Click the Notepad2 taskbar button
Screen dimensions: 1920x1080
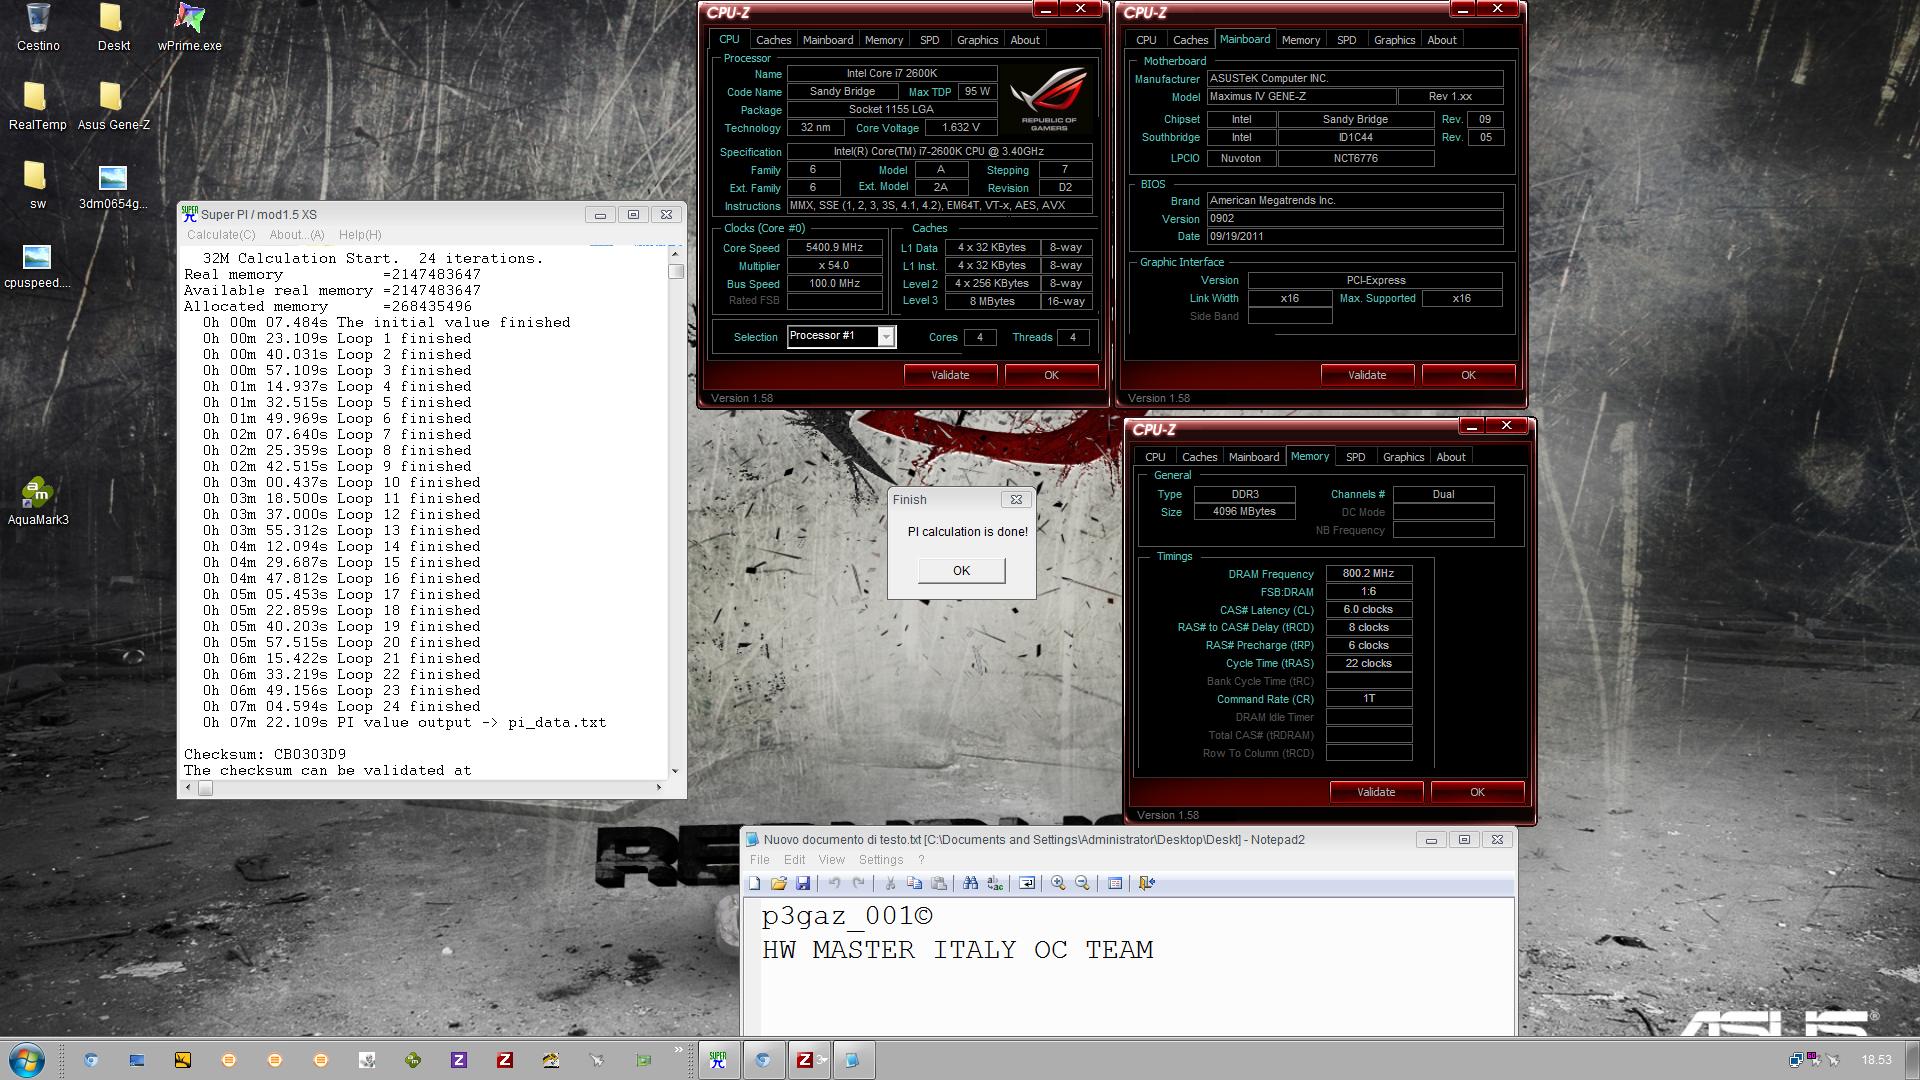pos(853,1060)
